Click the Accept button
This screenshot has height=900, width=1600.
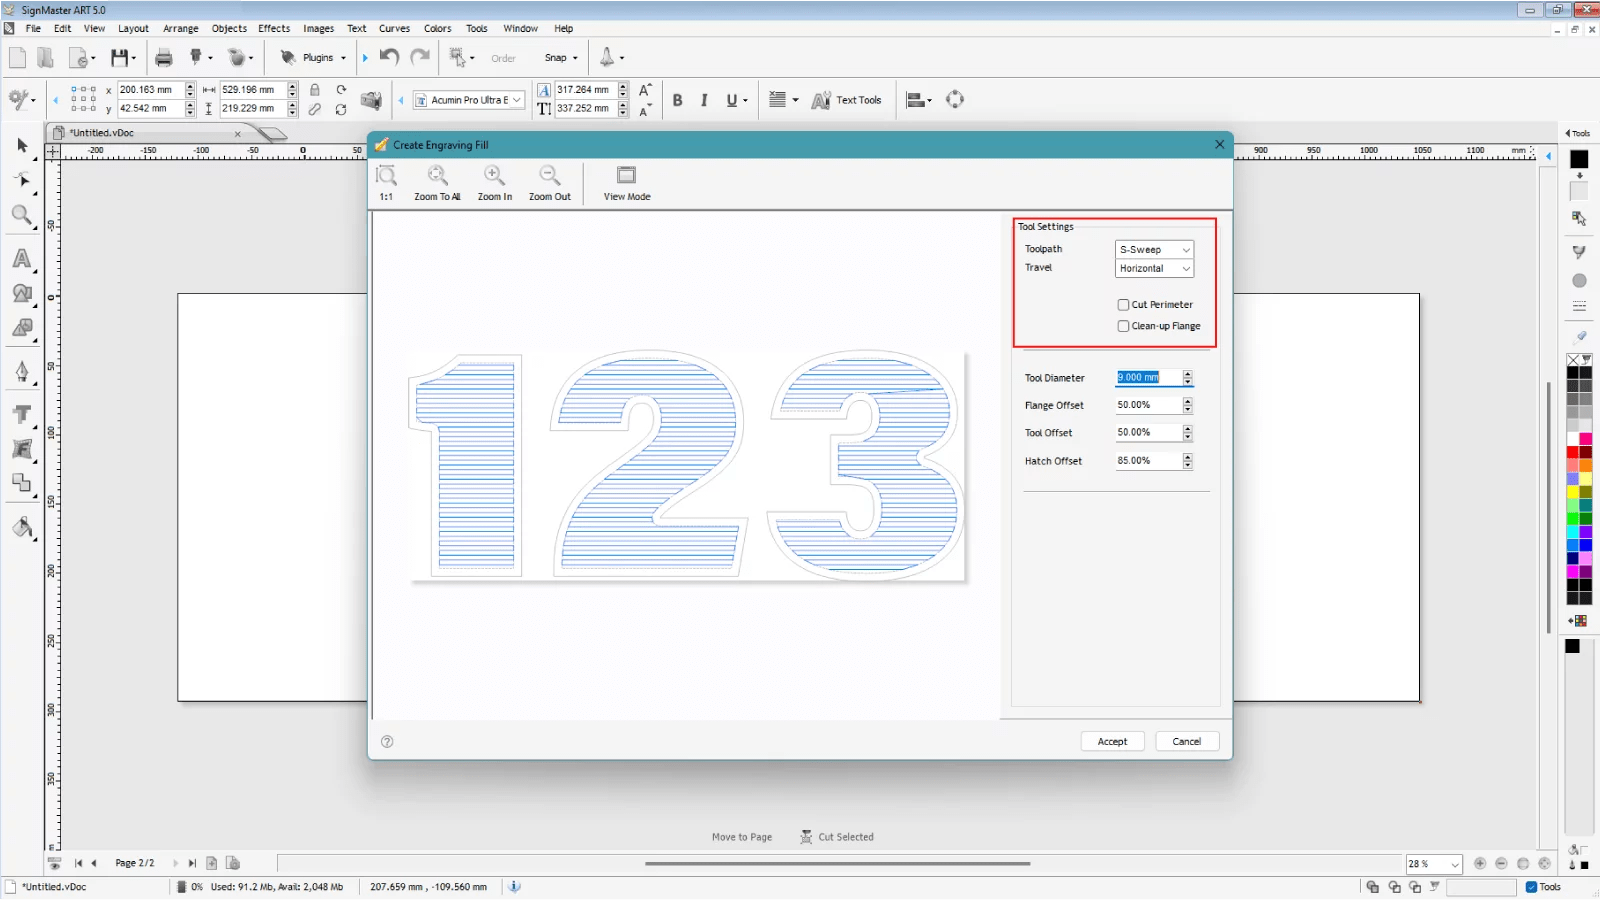pyautogui.click(x=1112, y=740)
